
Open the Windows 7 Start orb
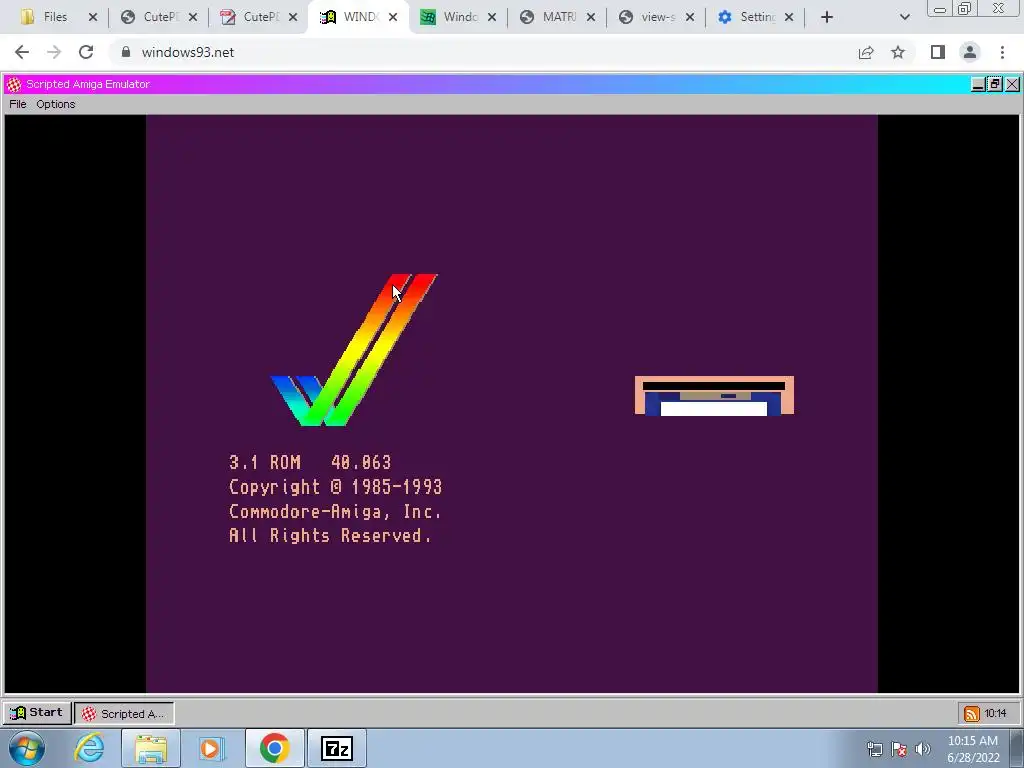click(26, 748)
